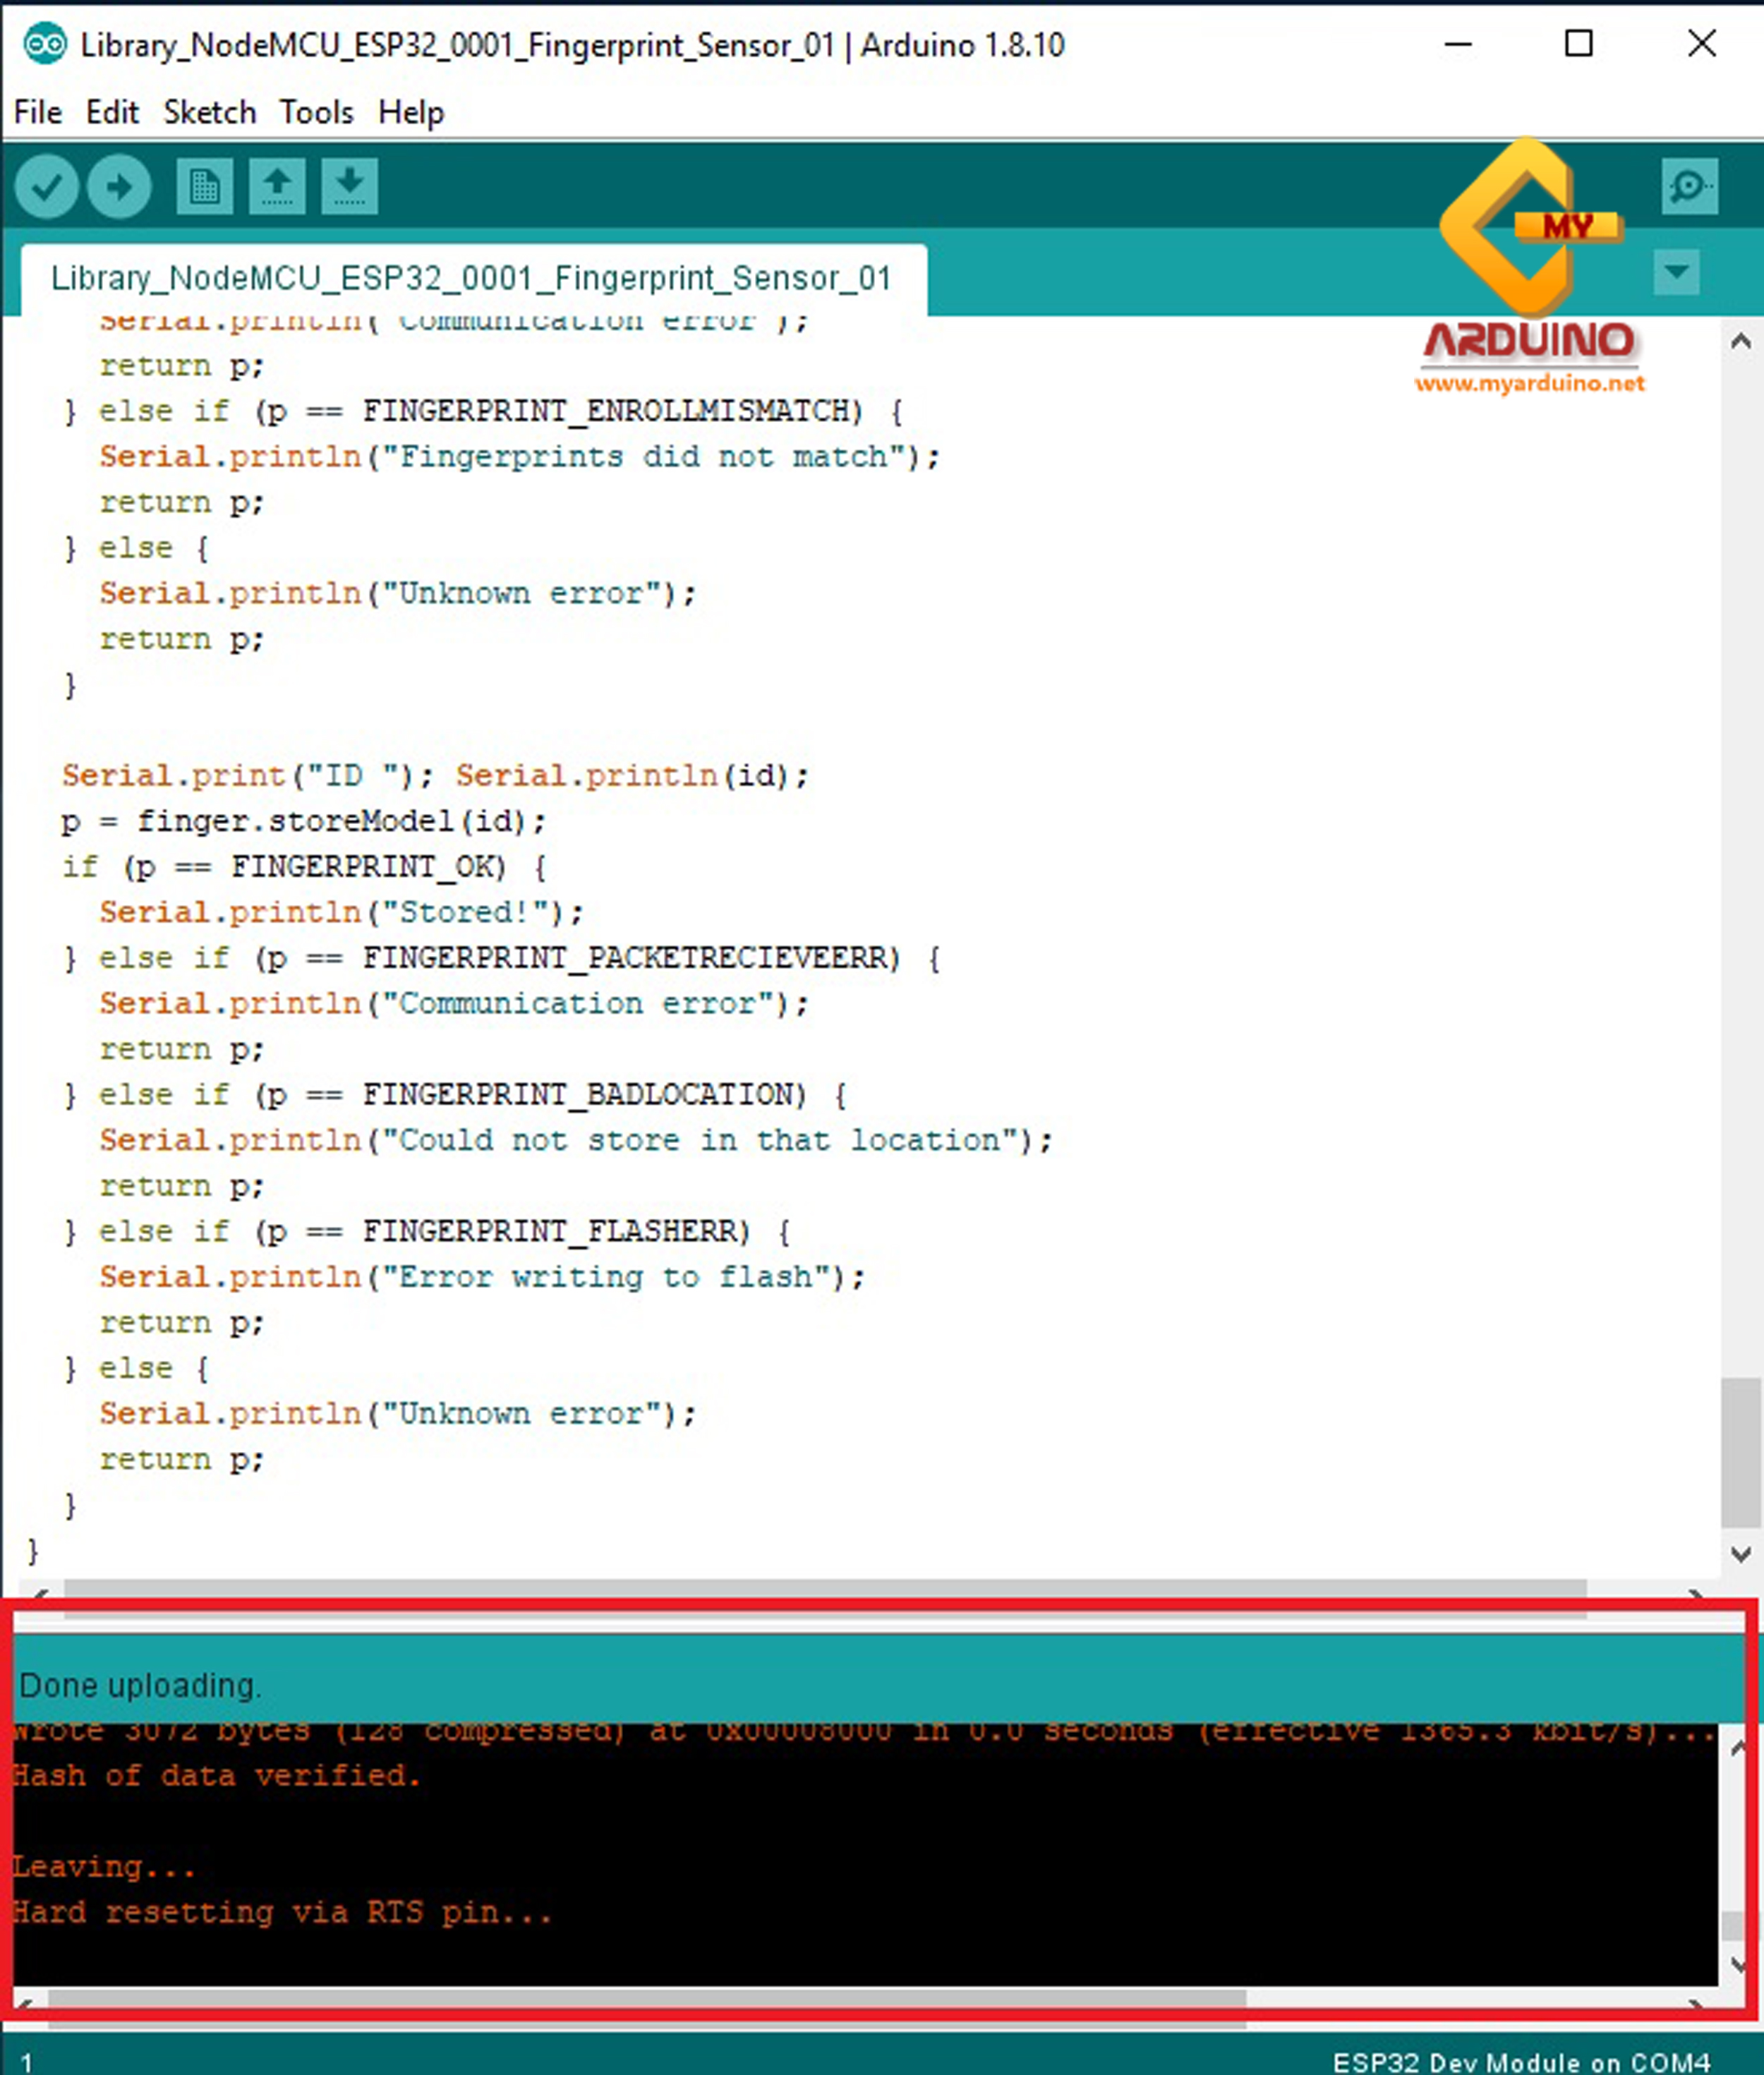Open a new sketch via the New icon

(205, 186)
